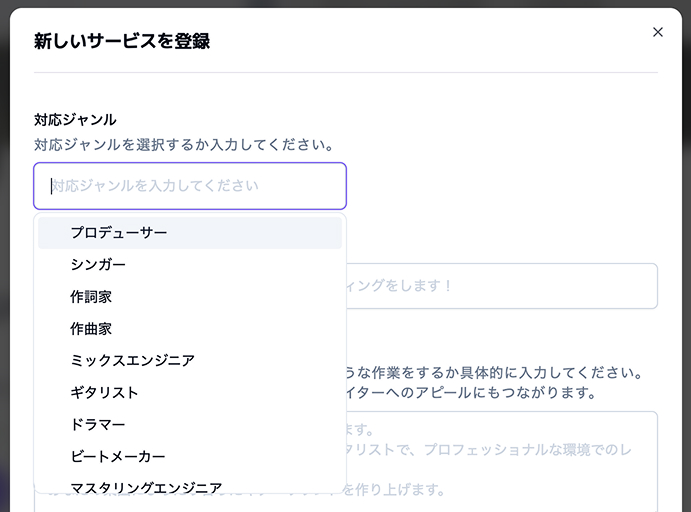Click the 対応ジャンルを選択するか入力してください helper text
The image size is (691, 512).
(x=184, y=144)
